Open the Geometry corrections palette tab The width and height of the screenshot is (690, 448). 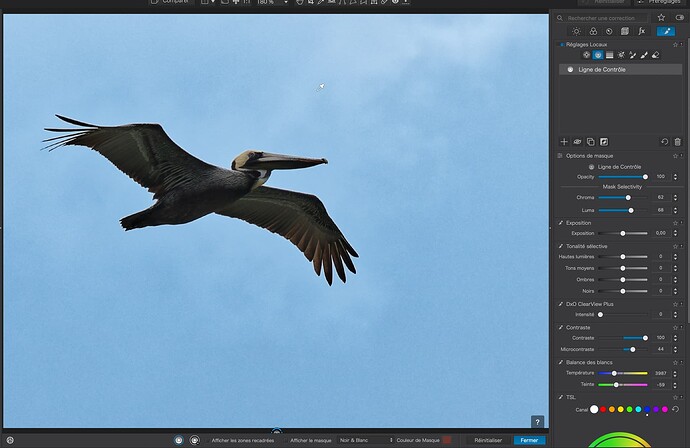(x=624, y=31)
